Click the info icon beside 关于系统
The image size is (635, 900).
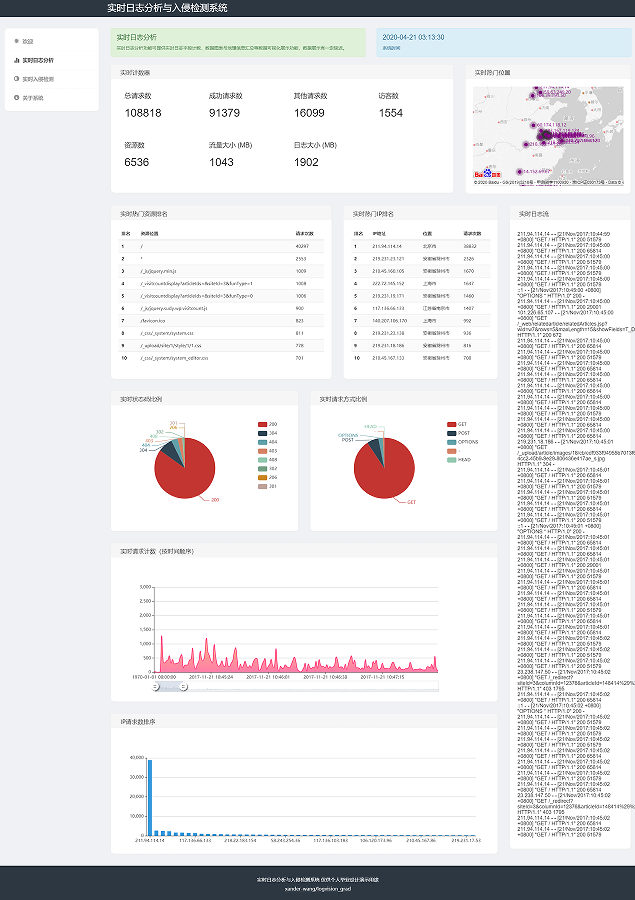pyautogui.click(x=17, y=98)
